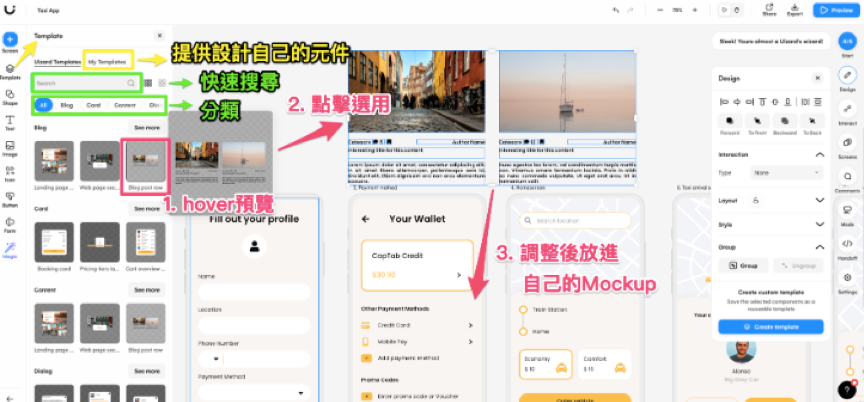Select the Card category filter
864x402 pixels.
pyautogui.click(x=93, y=105)
